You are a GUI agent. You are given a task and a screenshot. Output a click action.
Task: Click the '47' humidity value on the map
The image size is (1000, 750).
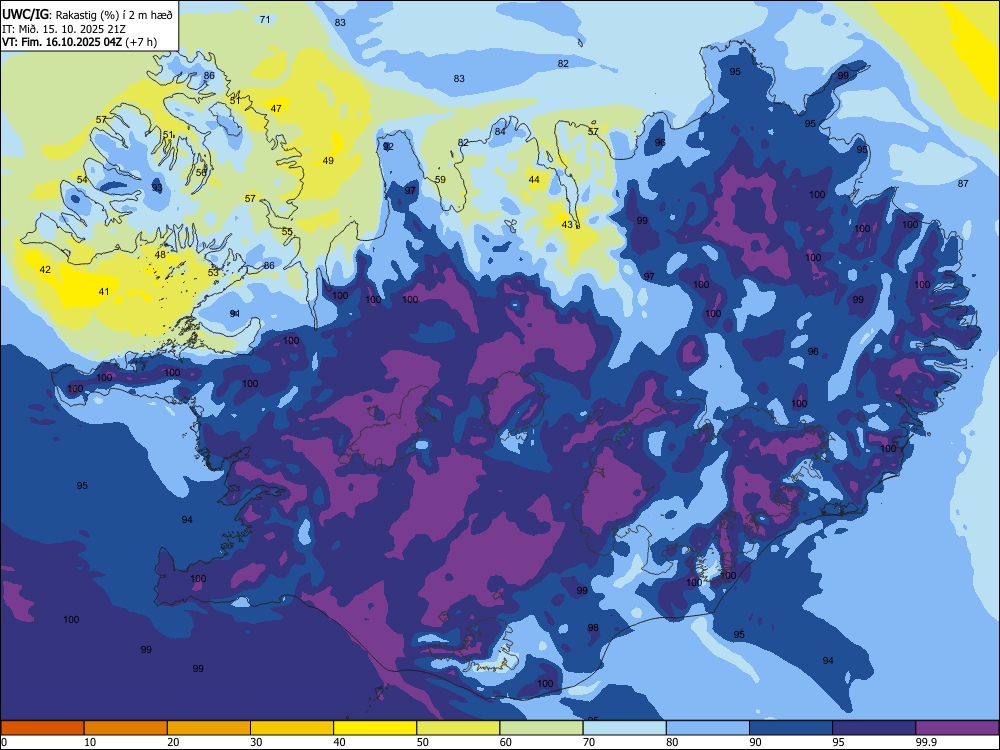click(276, 108)
